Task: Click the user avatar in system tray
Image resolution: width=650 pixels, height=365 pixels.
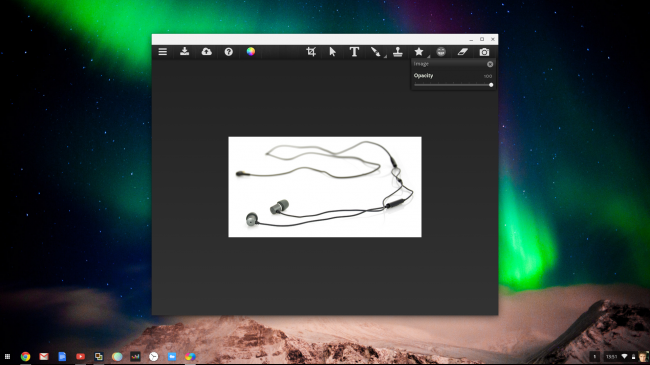Action: pyautogui.click(x=643, y=357)
